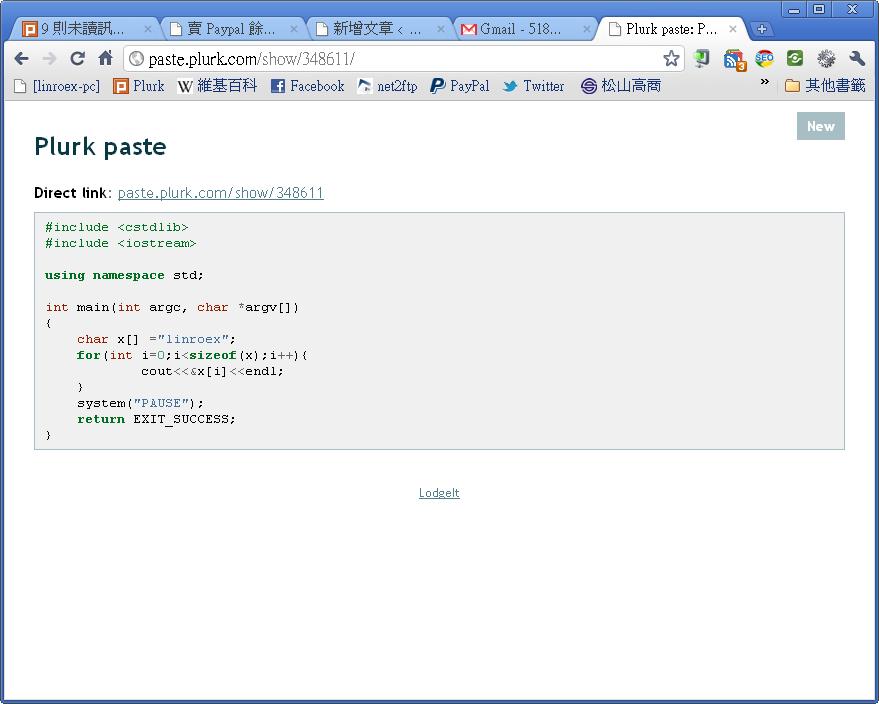Click the New paste button

(821, 126)
